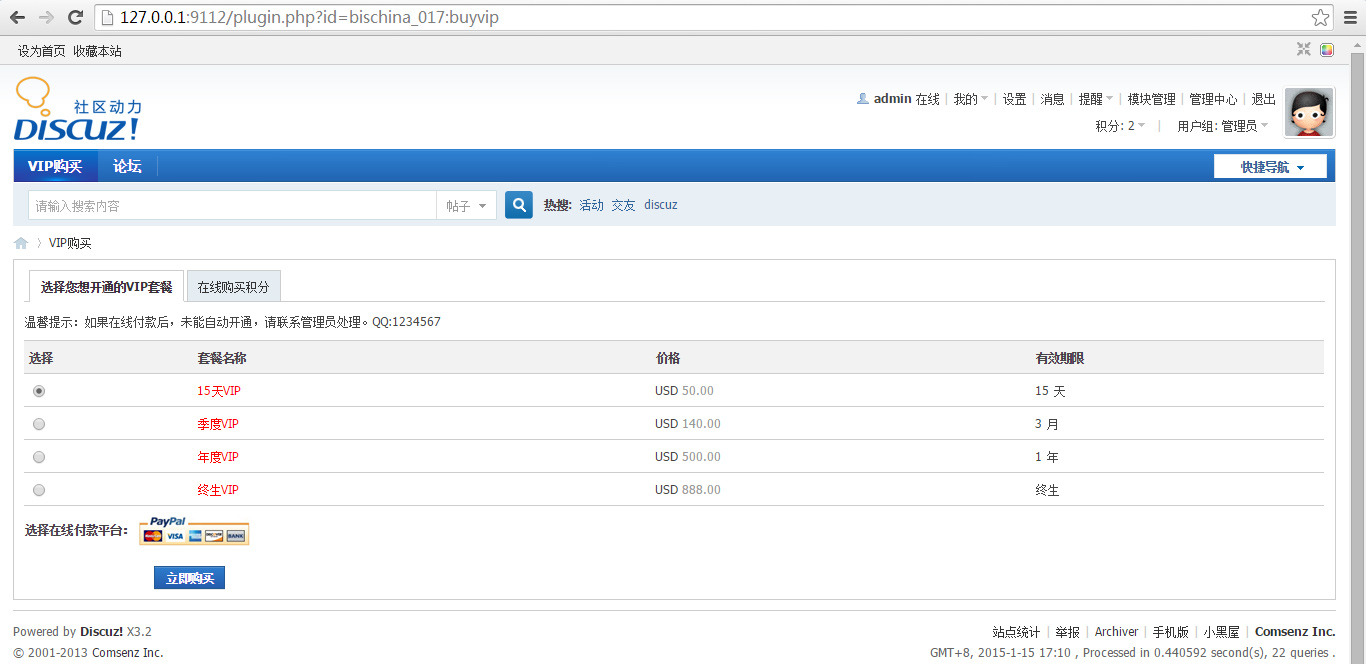Select the 季度VIP radio button
This screenshot has height=664, width=1366.
(39, 424)
